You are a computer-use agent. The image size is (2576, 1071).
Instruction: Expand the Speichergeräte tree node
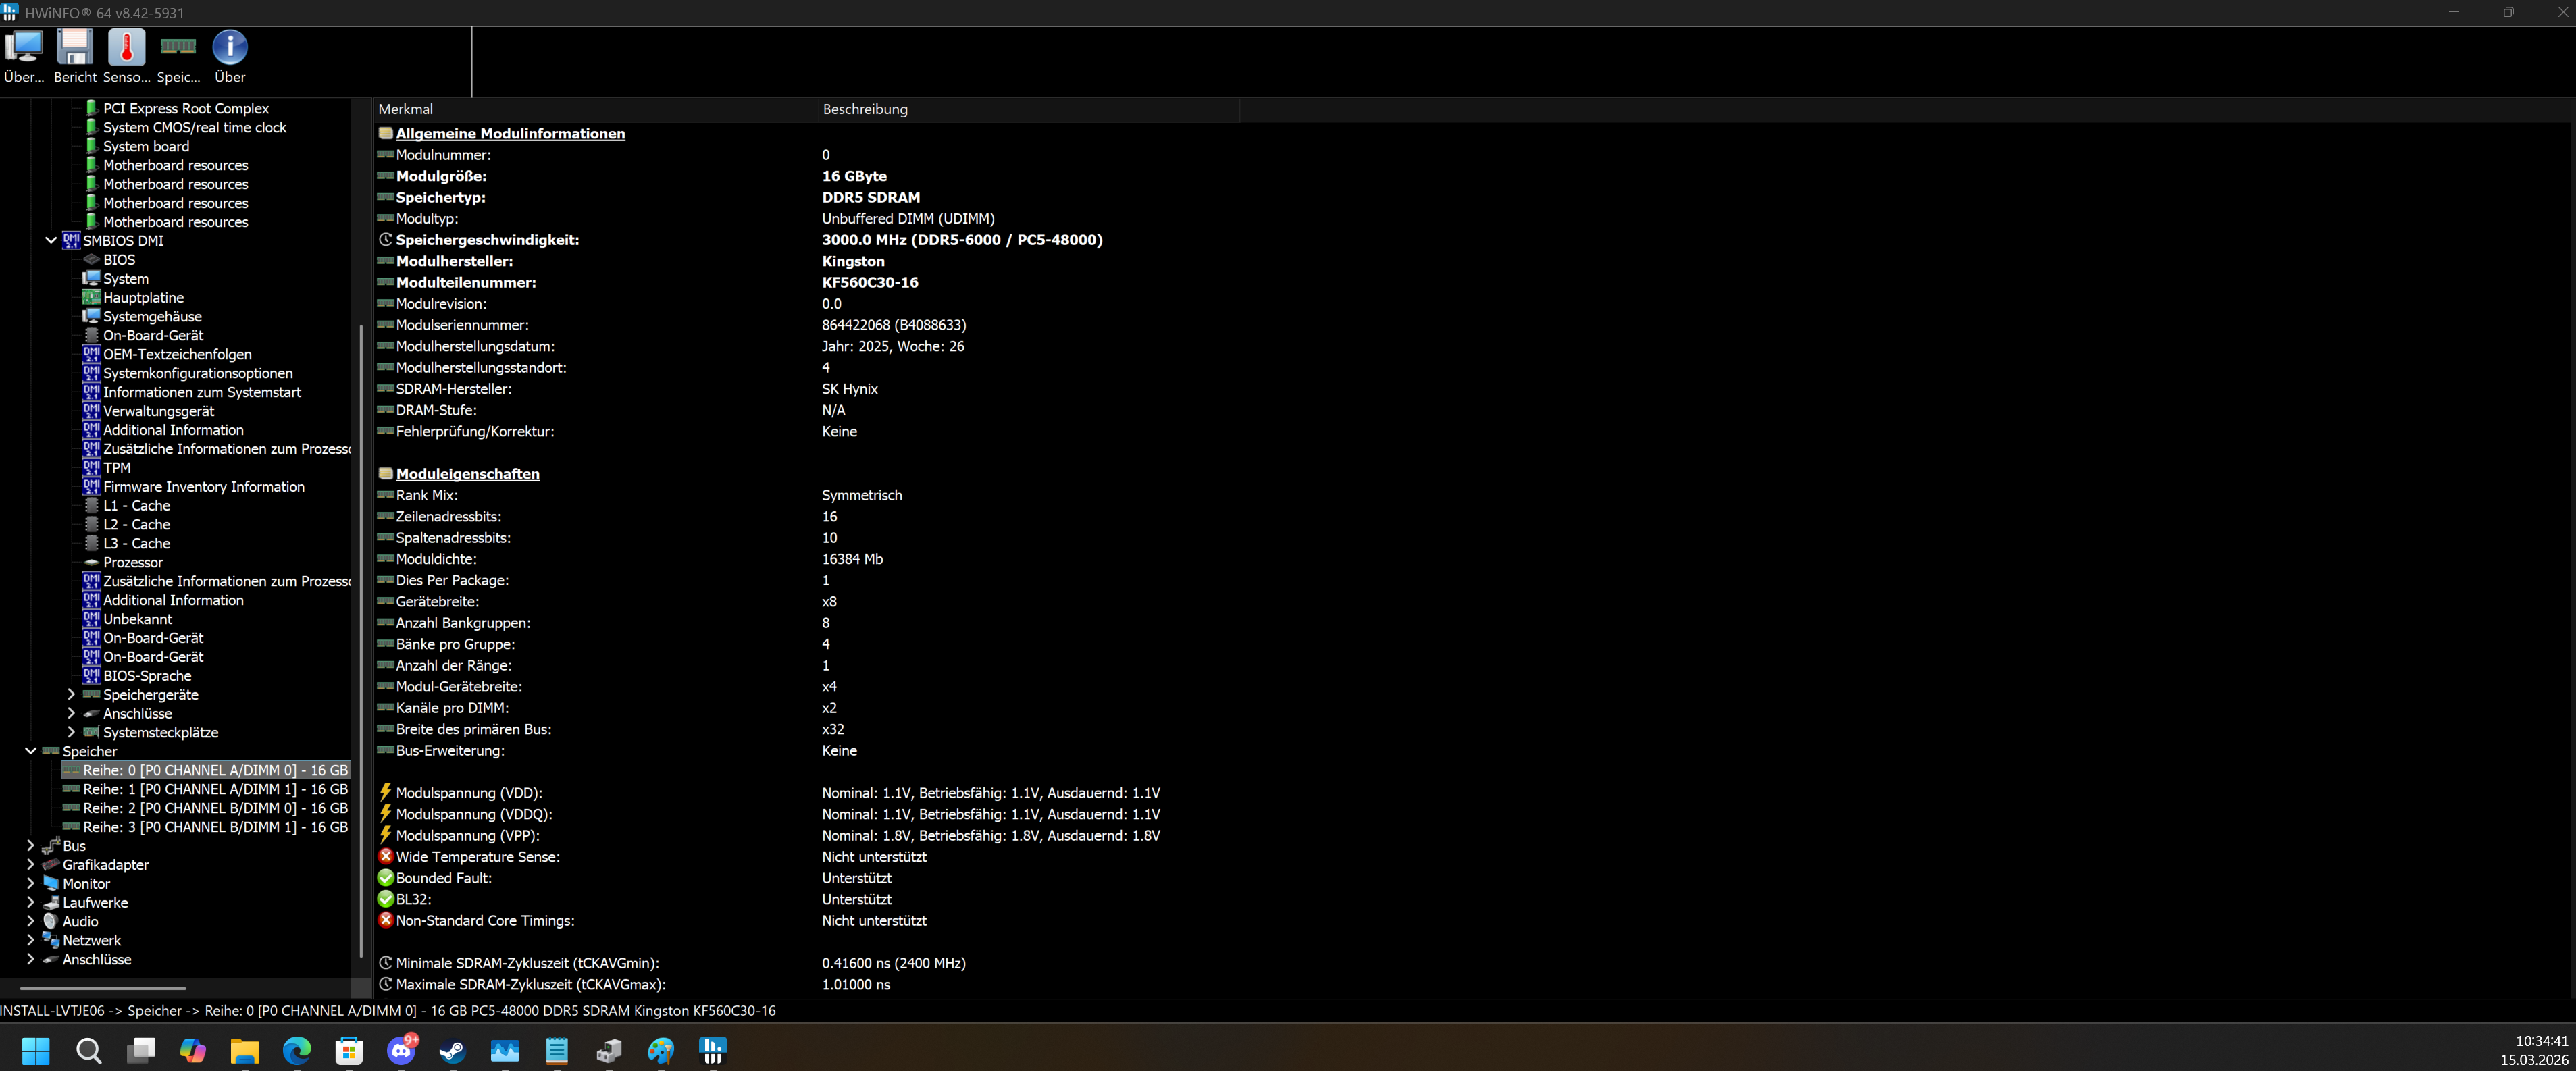tap(71, 695)
